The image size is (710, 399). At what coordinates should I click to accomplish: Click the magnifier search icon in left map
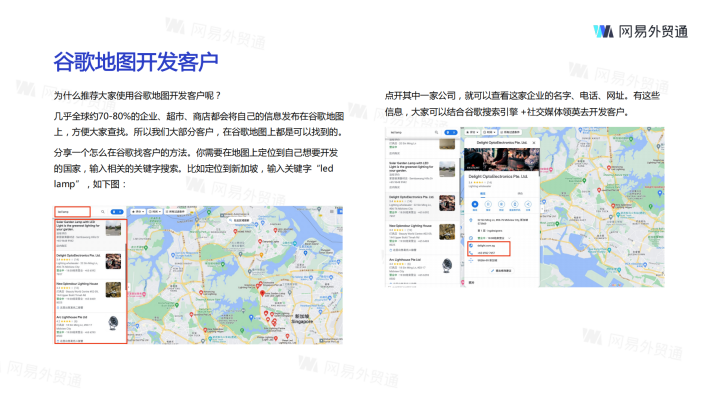(x=103, y=212)
